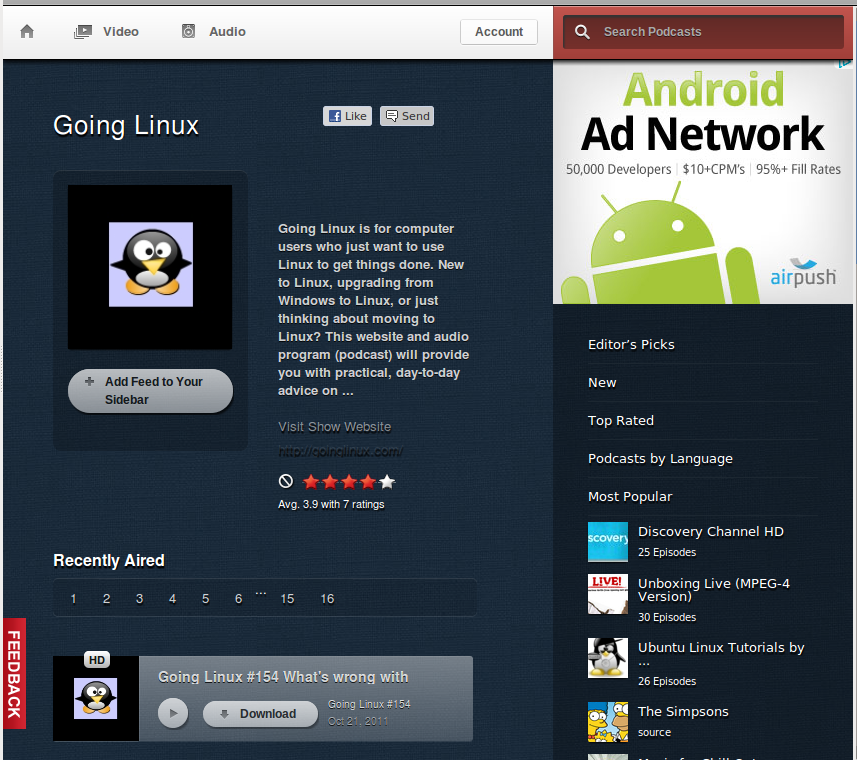Go to page 5 of Recently Aired
The width and height of the screenshot is (857, 760).
coord(206,599)
